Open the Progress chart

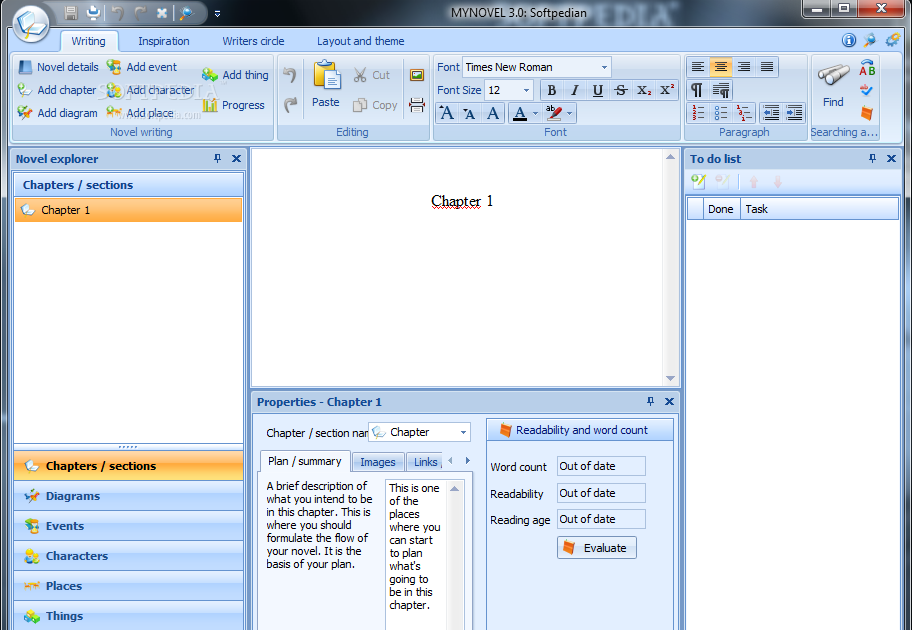[234, 105]
